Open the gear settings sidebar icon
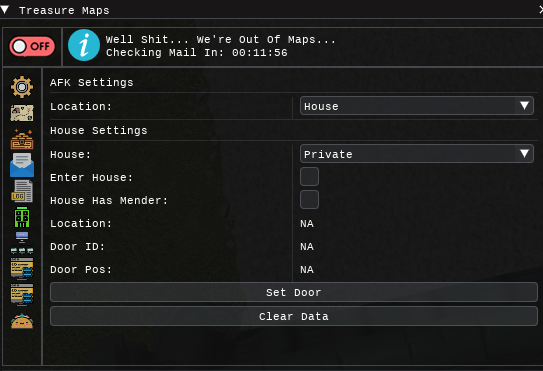 click(x=22, y=87)
